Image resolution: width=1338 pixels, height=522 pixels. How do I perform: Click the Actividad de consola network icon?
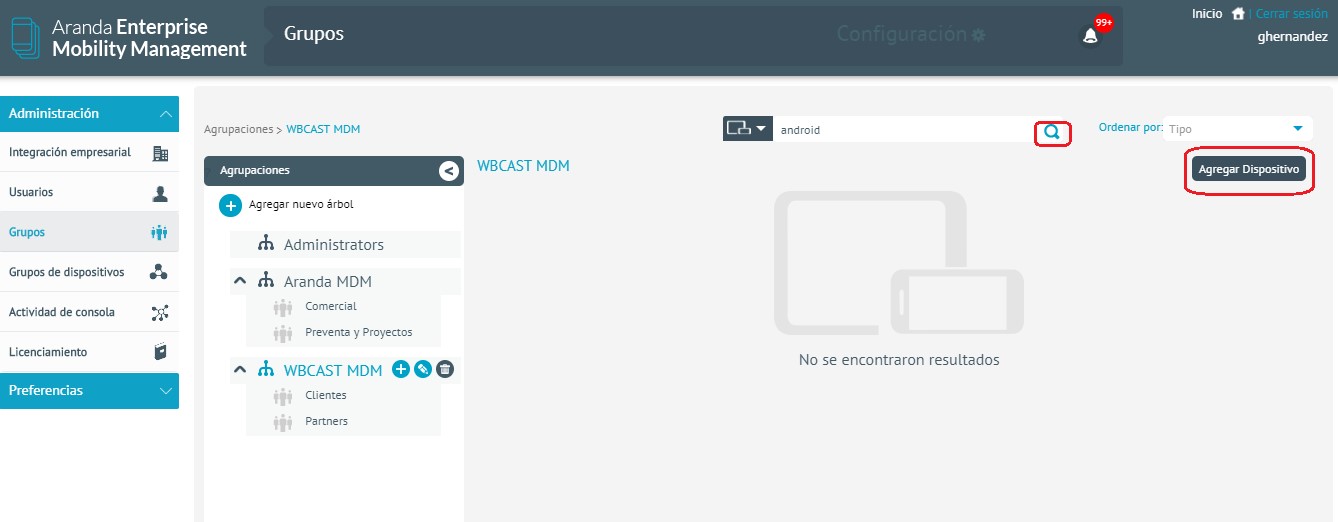(x=160, y=313)
